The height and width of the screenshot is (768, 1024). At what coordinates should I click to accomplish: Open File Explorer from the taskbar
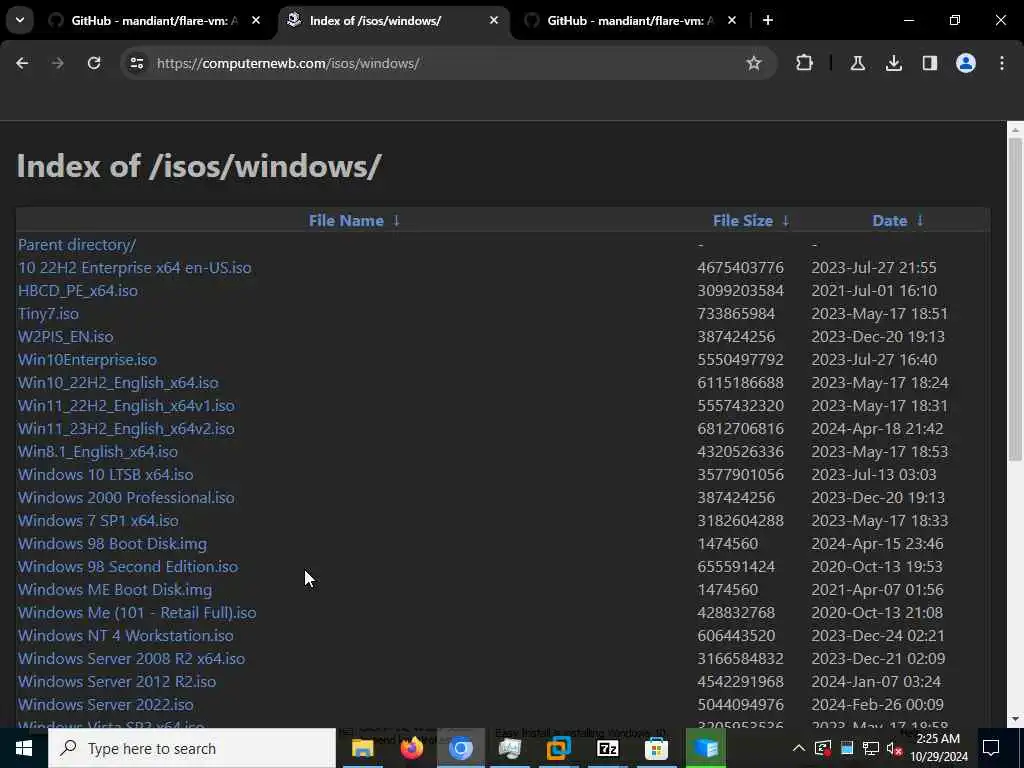point(362,748)
